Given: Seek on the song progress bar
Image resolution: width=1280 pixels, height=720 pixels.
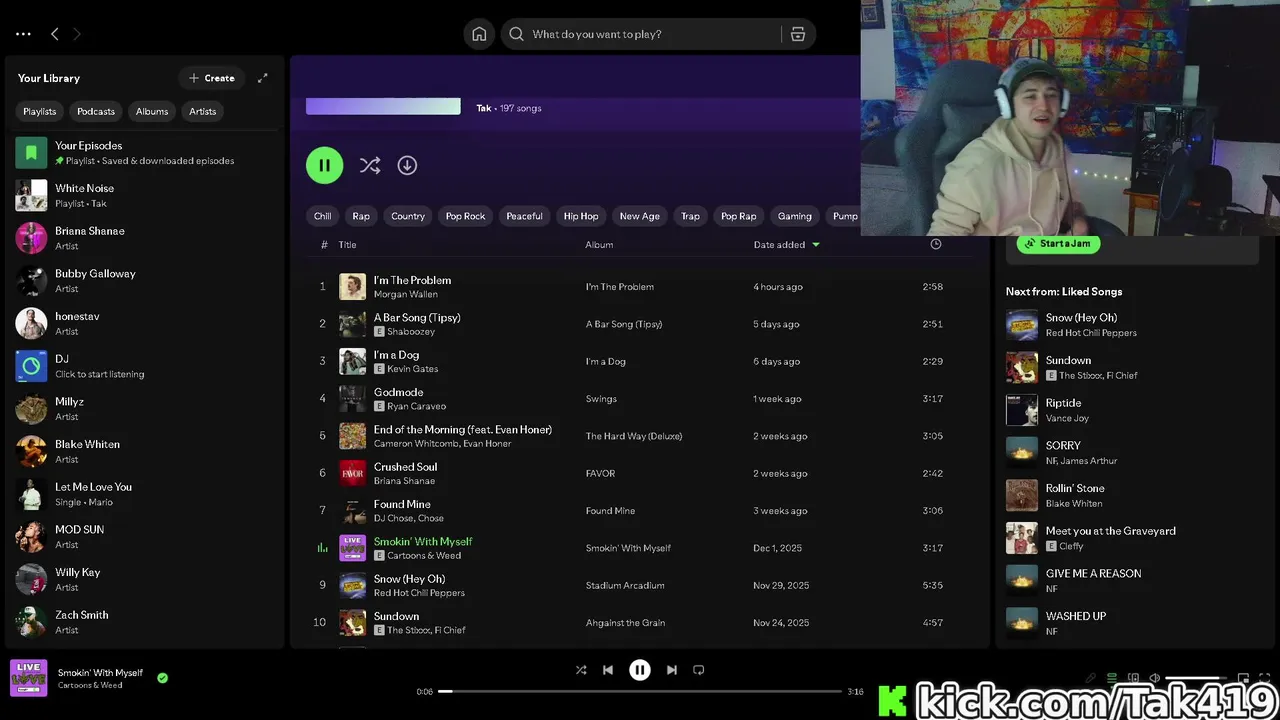Looking at the screenshot, I should pos(640,691).
